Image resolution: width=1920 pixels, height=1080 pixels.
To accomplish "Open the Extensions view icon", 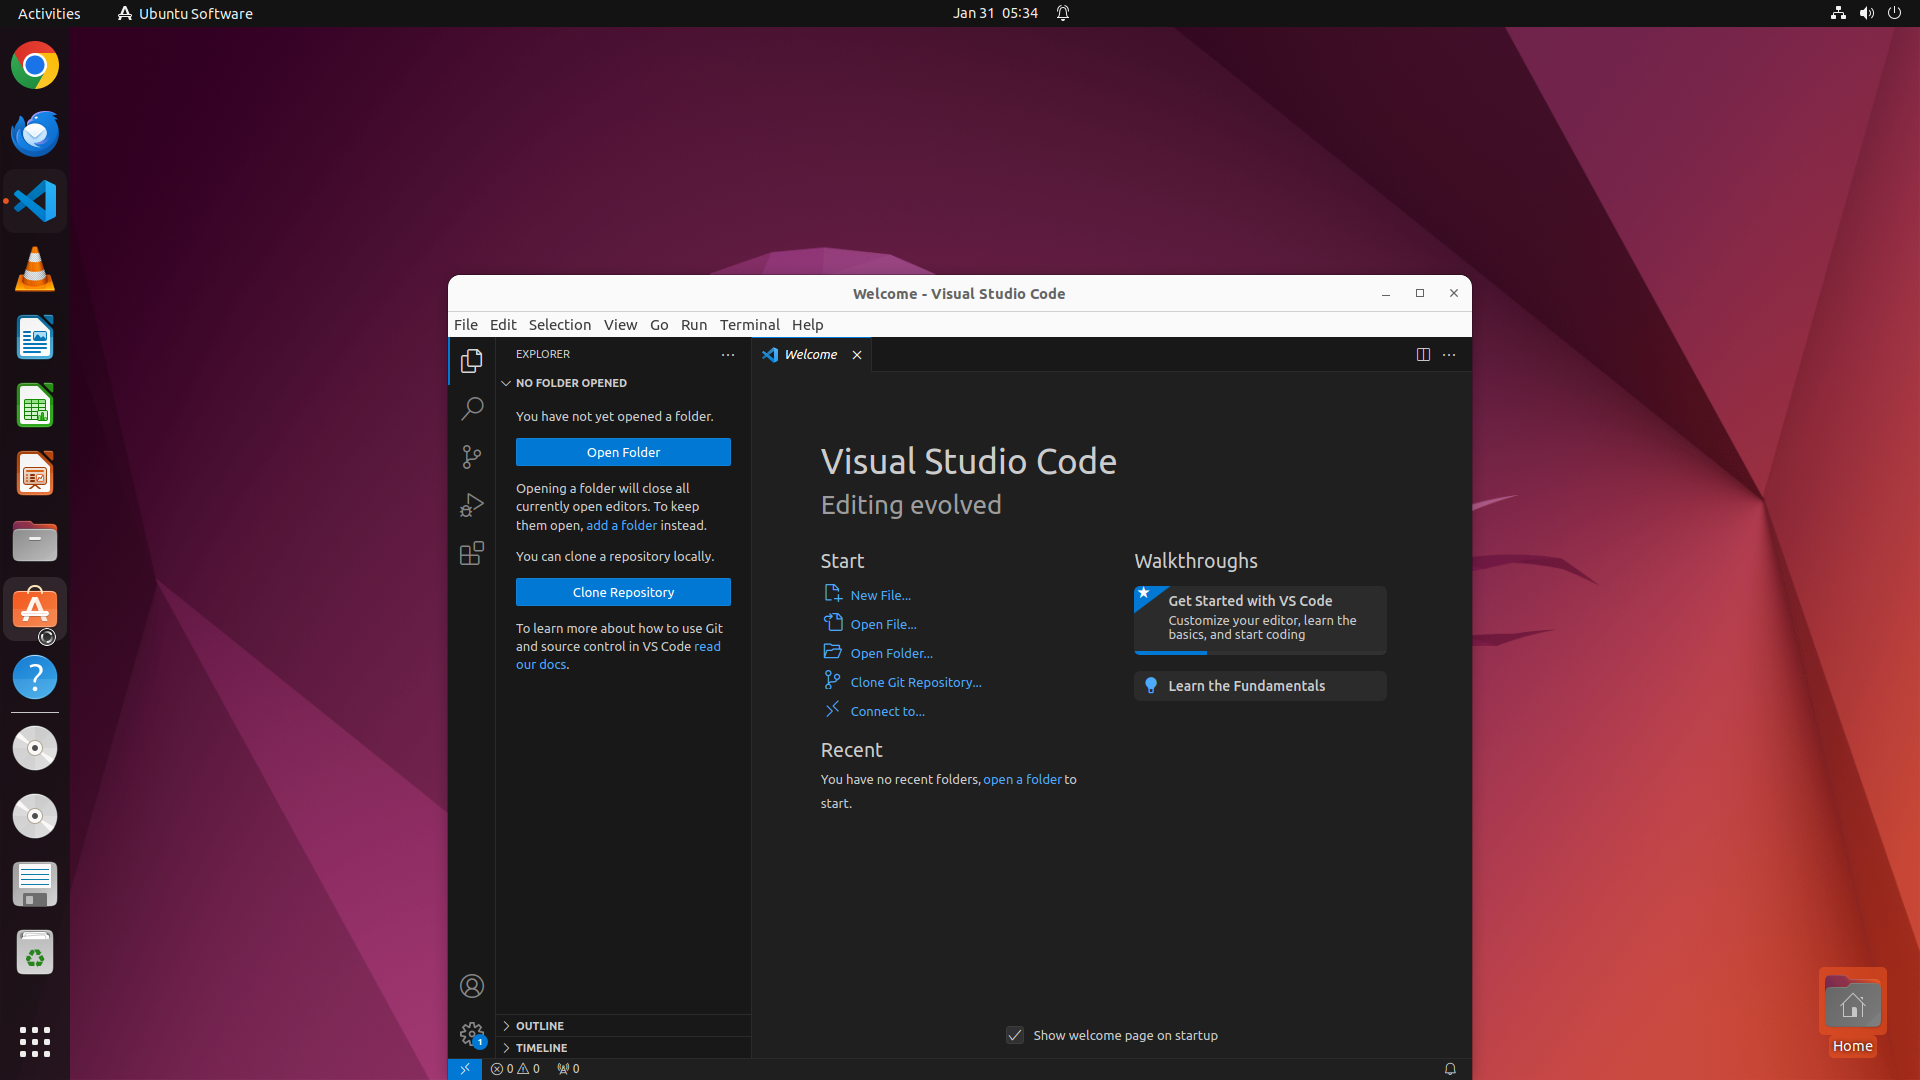I will (472, 553).
